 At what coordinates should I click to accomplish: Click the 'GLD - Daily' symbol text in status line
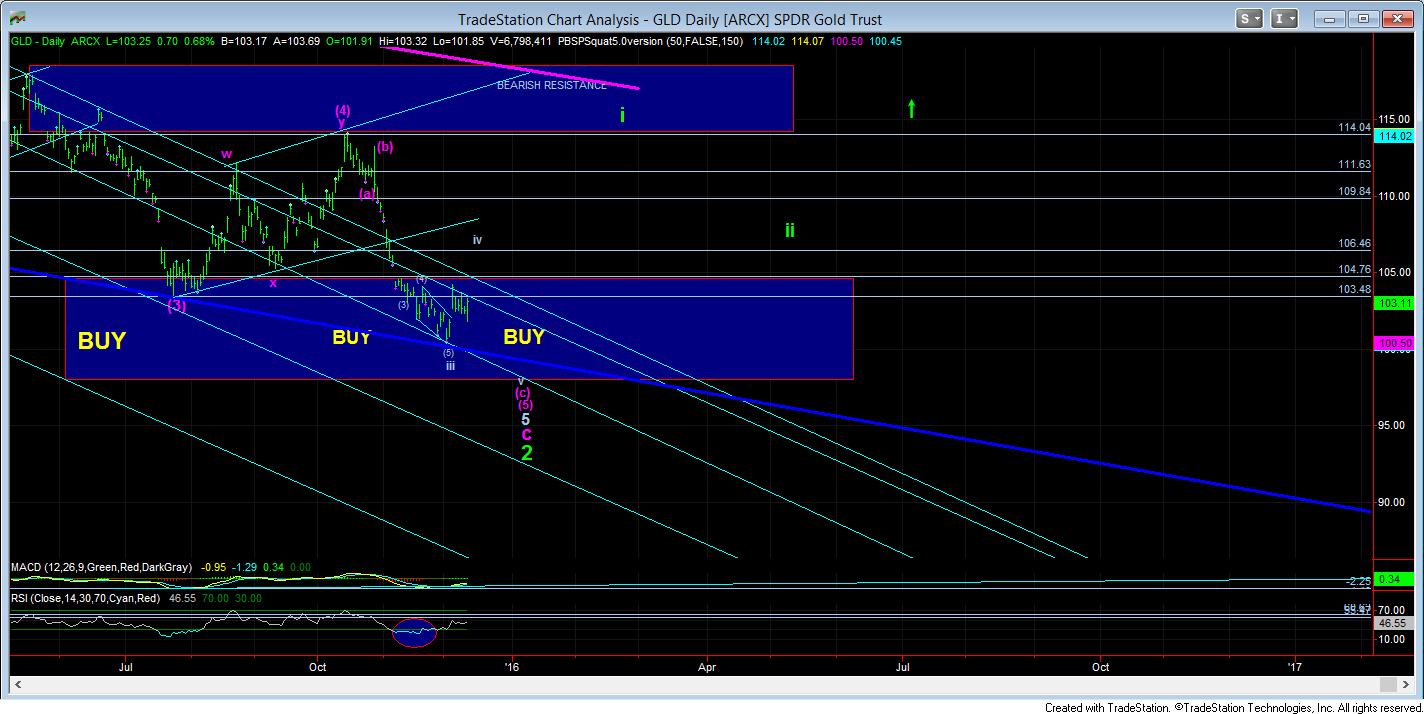coord(40,41)
